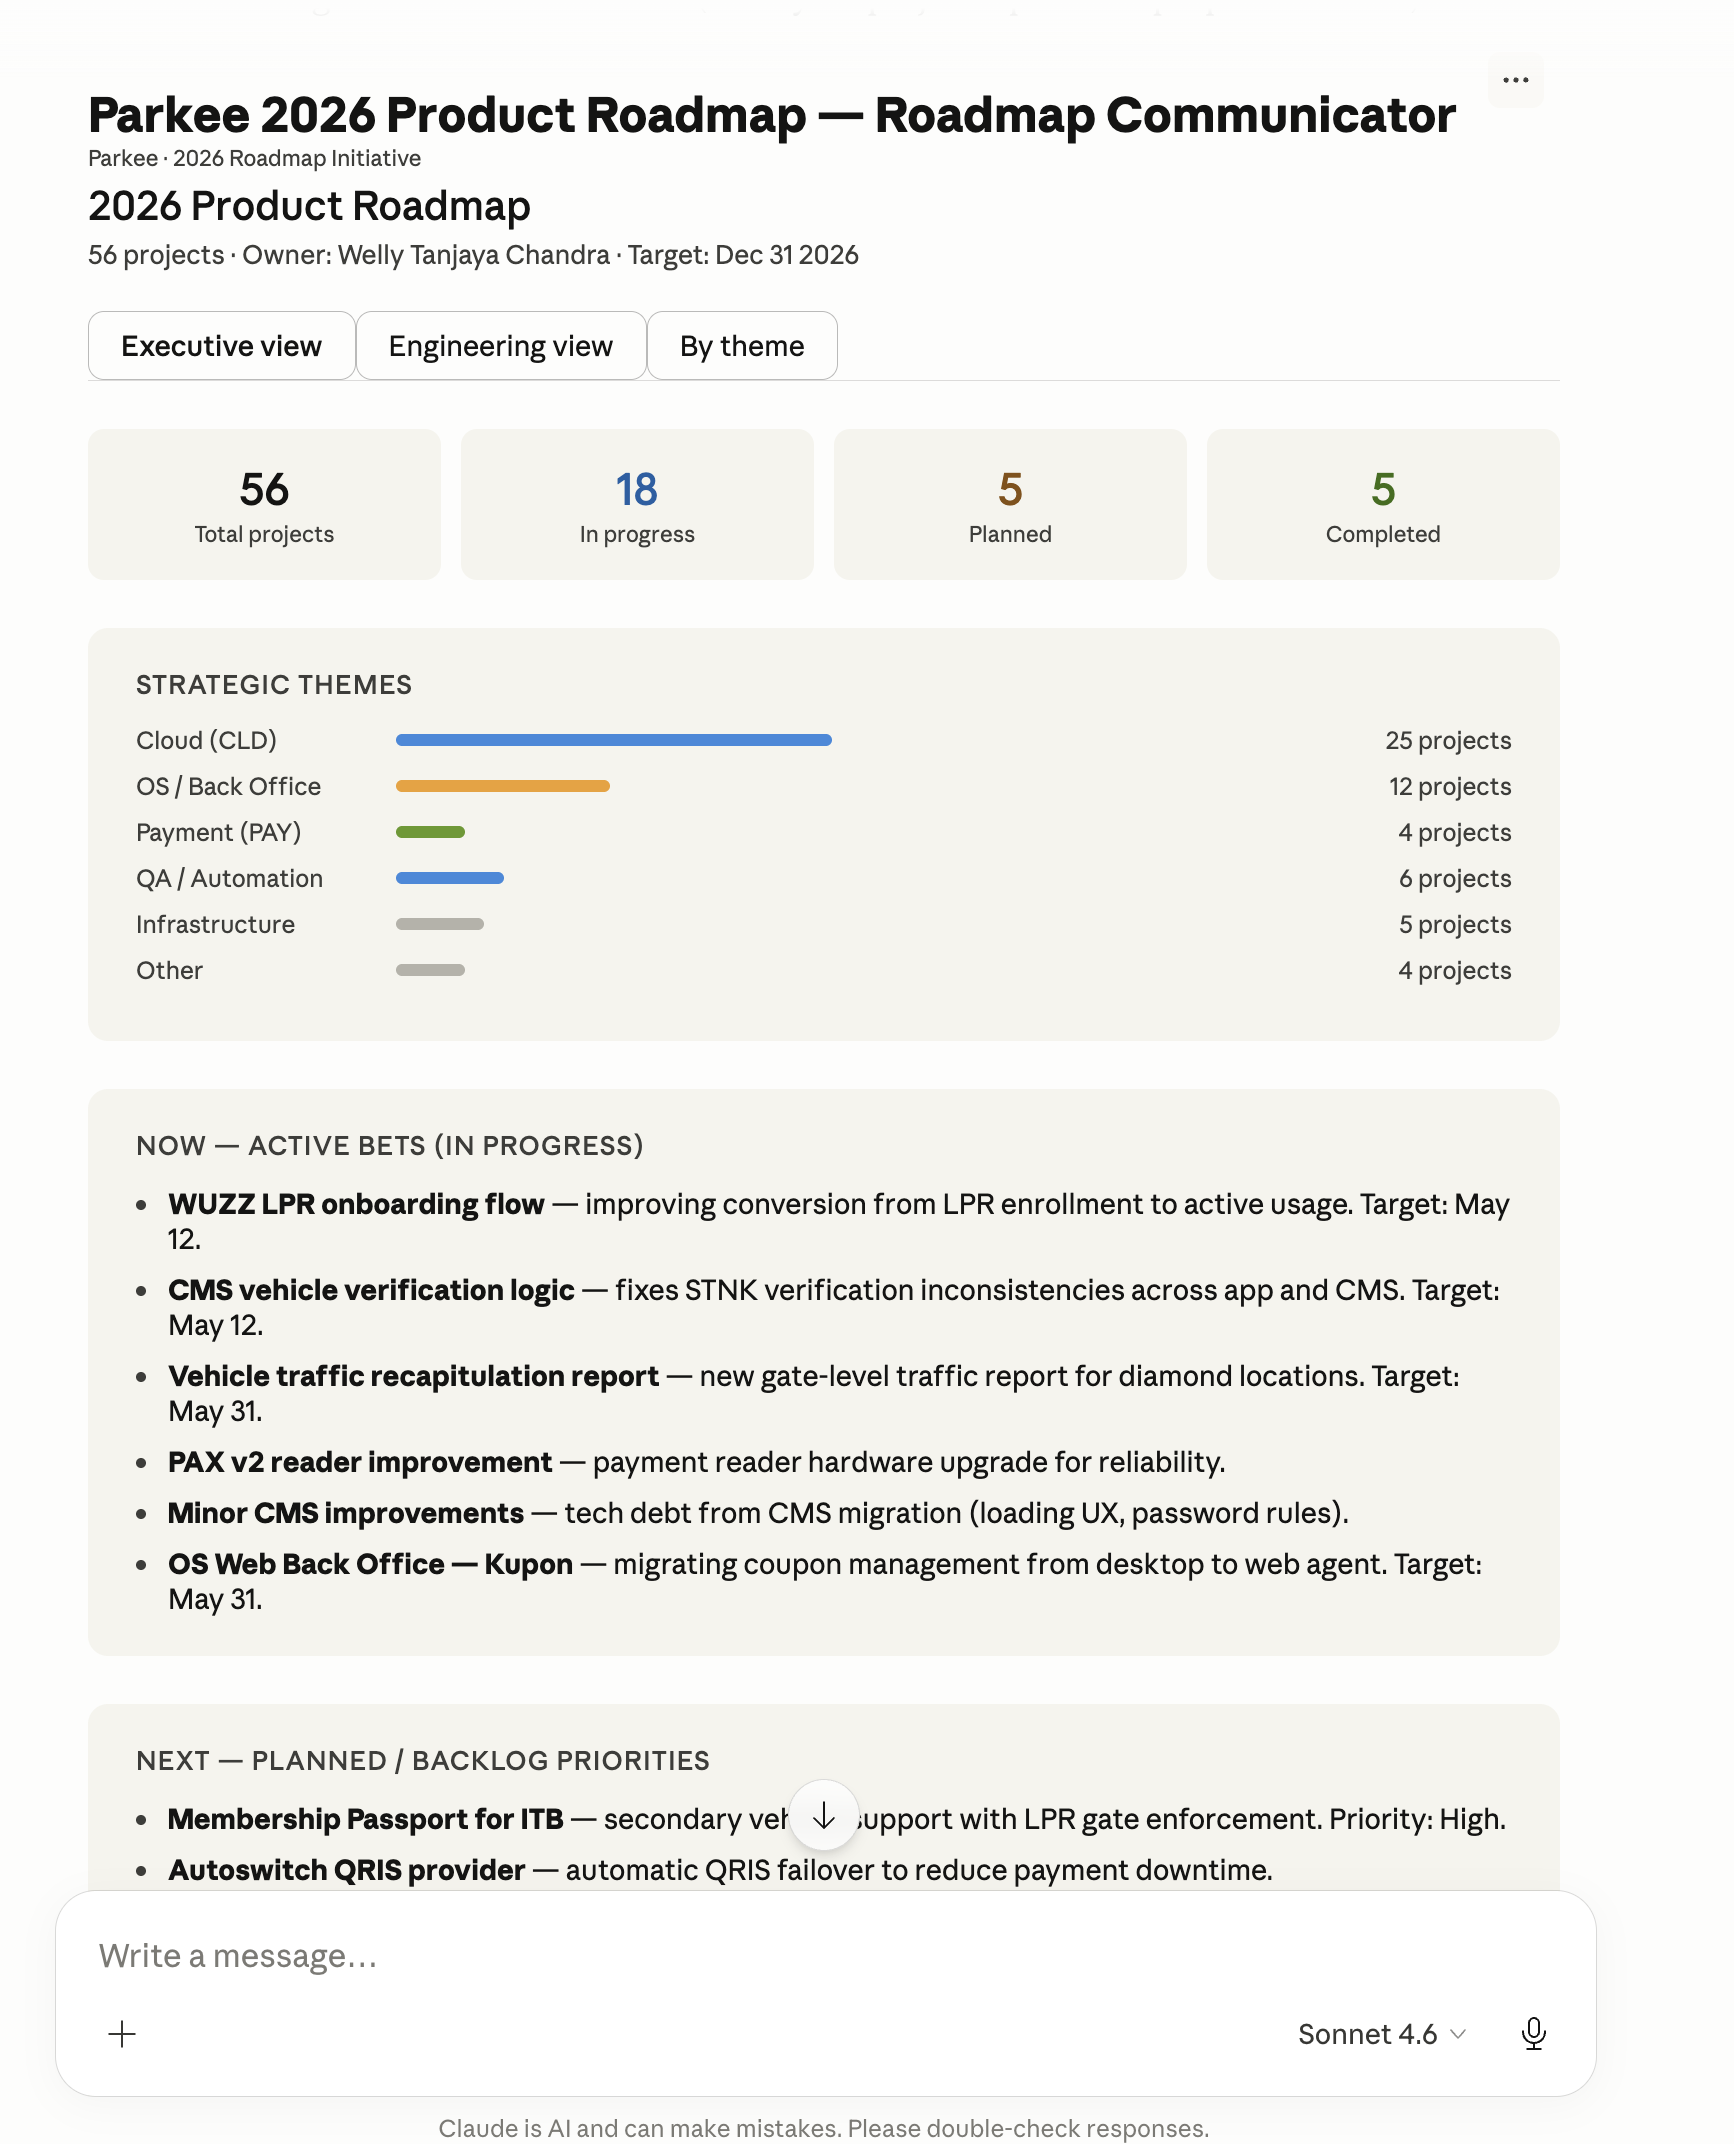Switch to the Engineering view tab
The width and height of the screenshot is (1734, 2144).
click(501, 346)
